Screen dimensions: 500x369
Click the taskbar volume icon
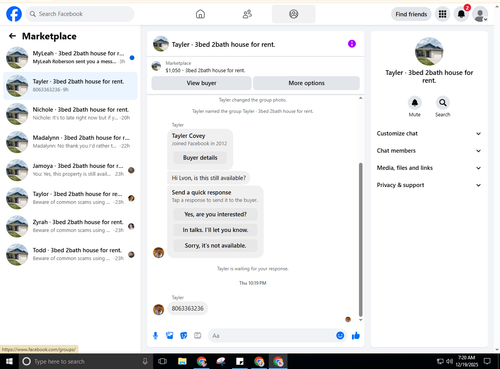[x=449, y=361]
